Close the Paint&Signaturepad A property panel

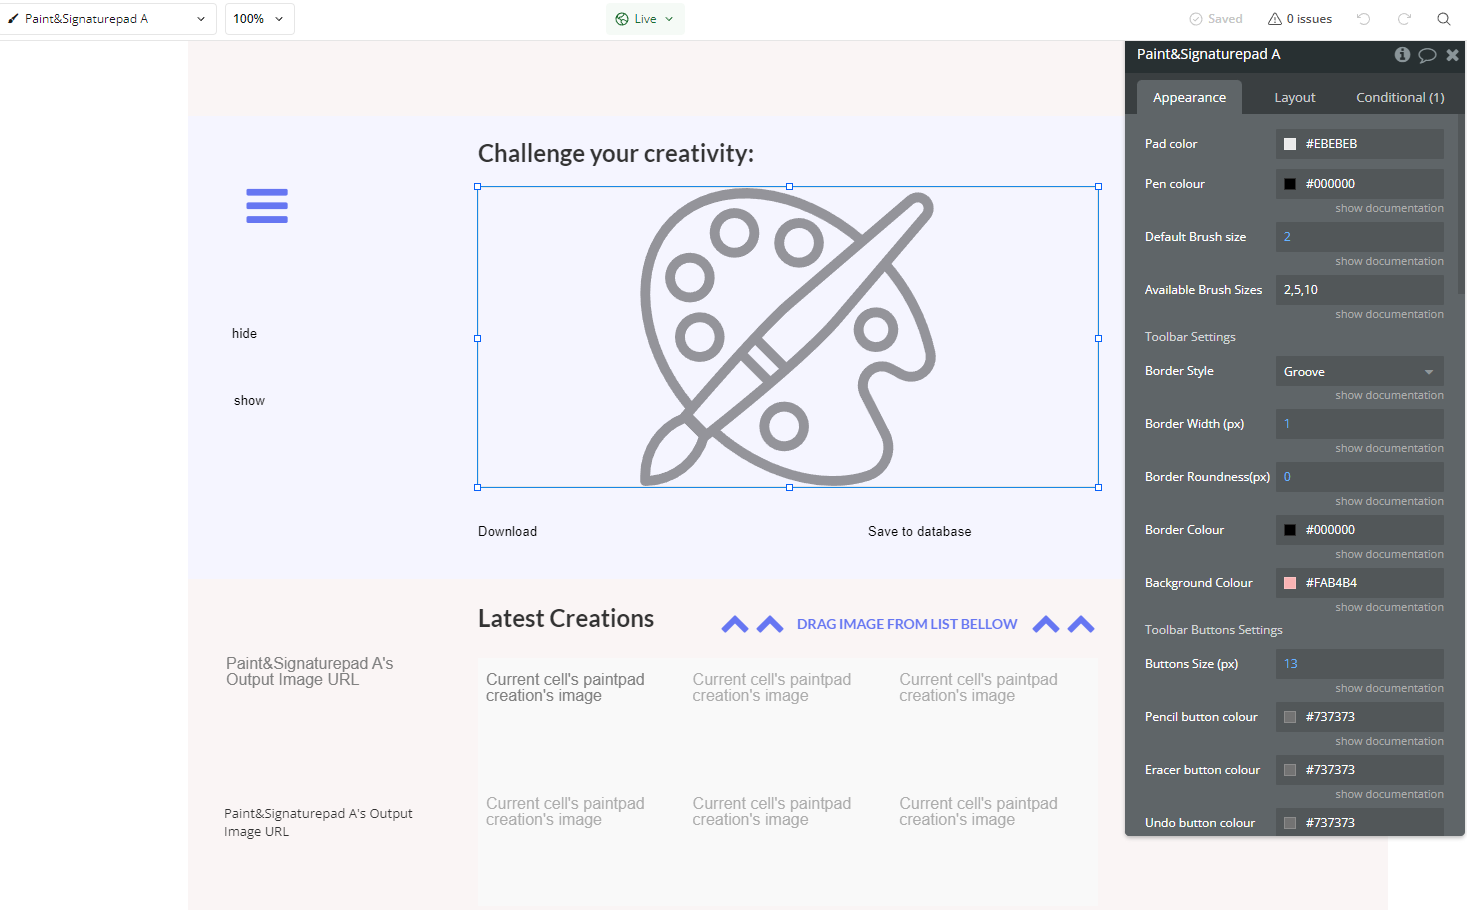1452,55
